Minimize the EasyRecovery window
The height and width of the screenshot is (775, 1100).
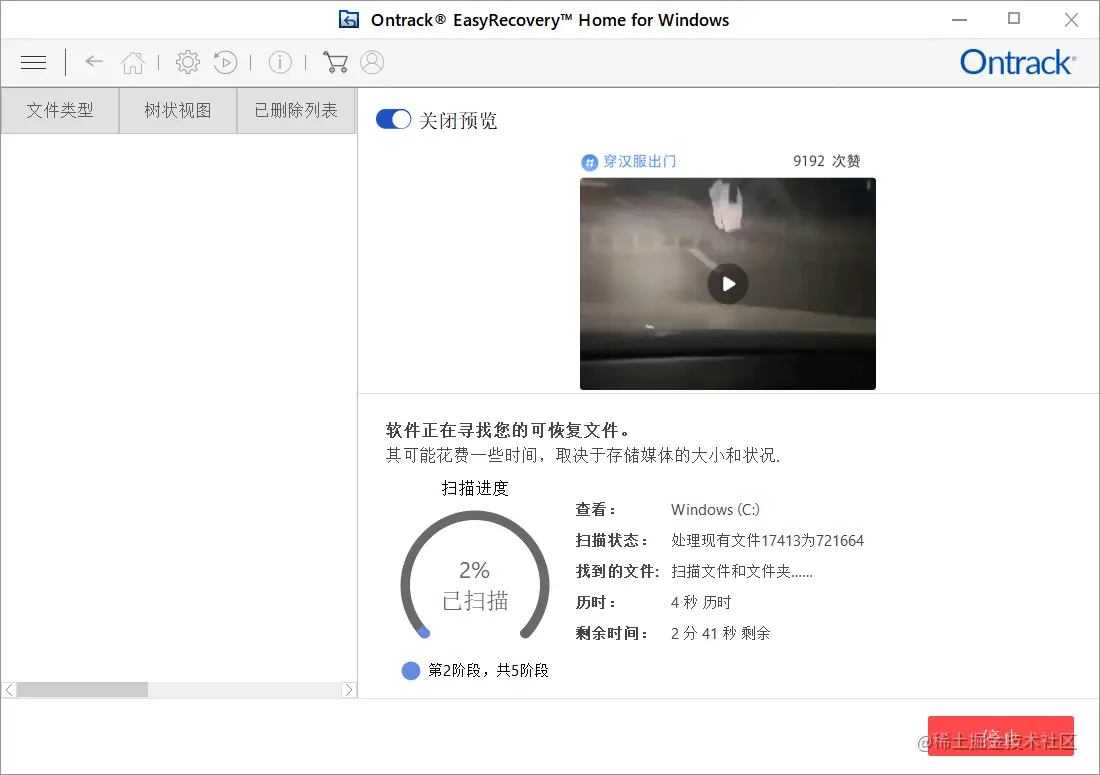coord(959,20)
